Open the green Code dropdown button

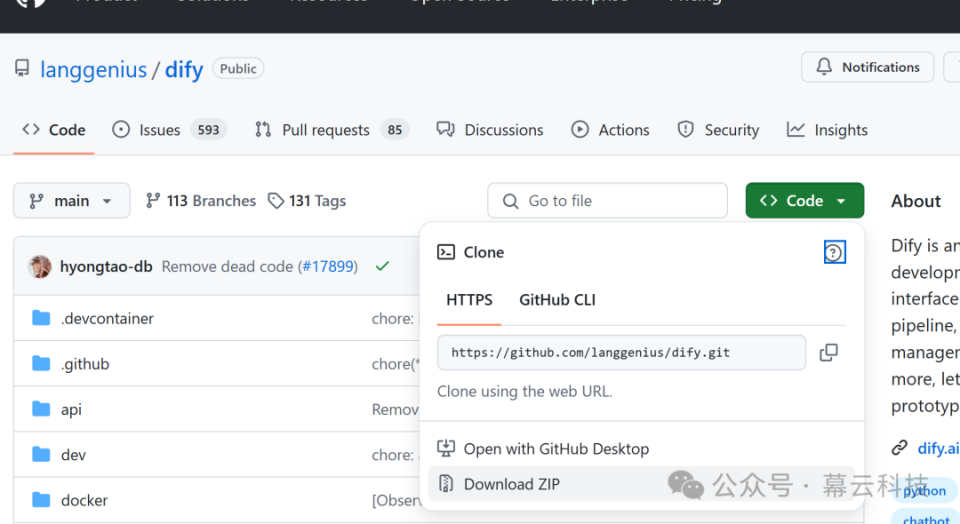(x=804, y=201)
